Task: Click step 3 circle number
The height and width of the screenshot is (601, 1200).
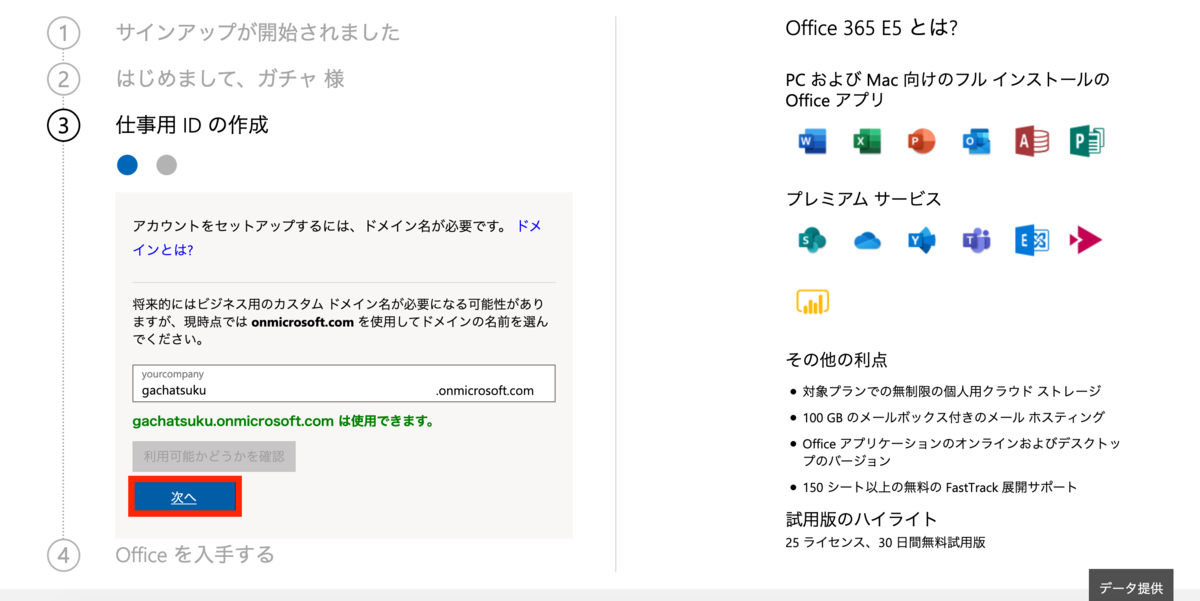Action: tap(63, 126)
